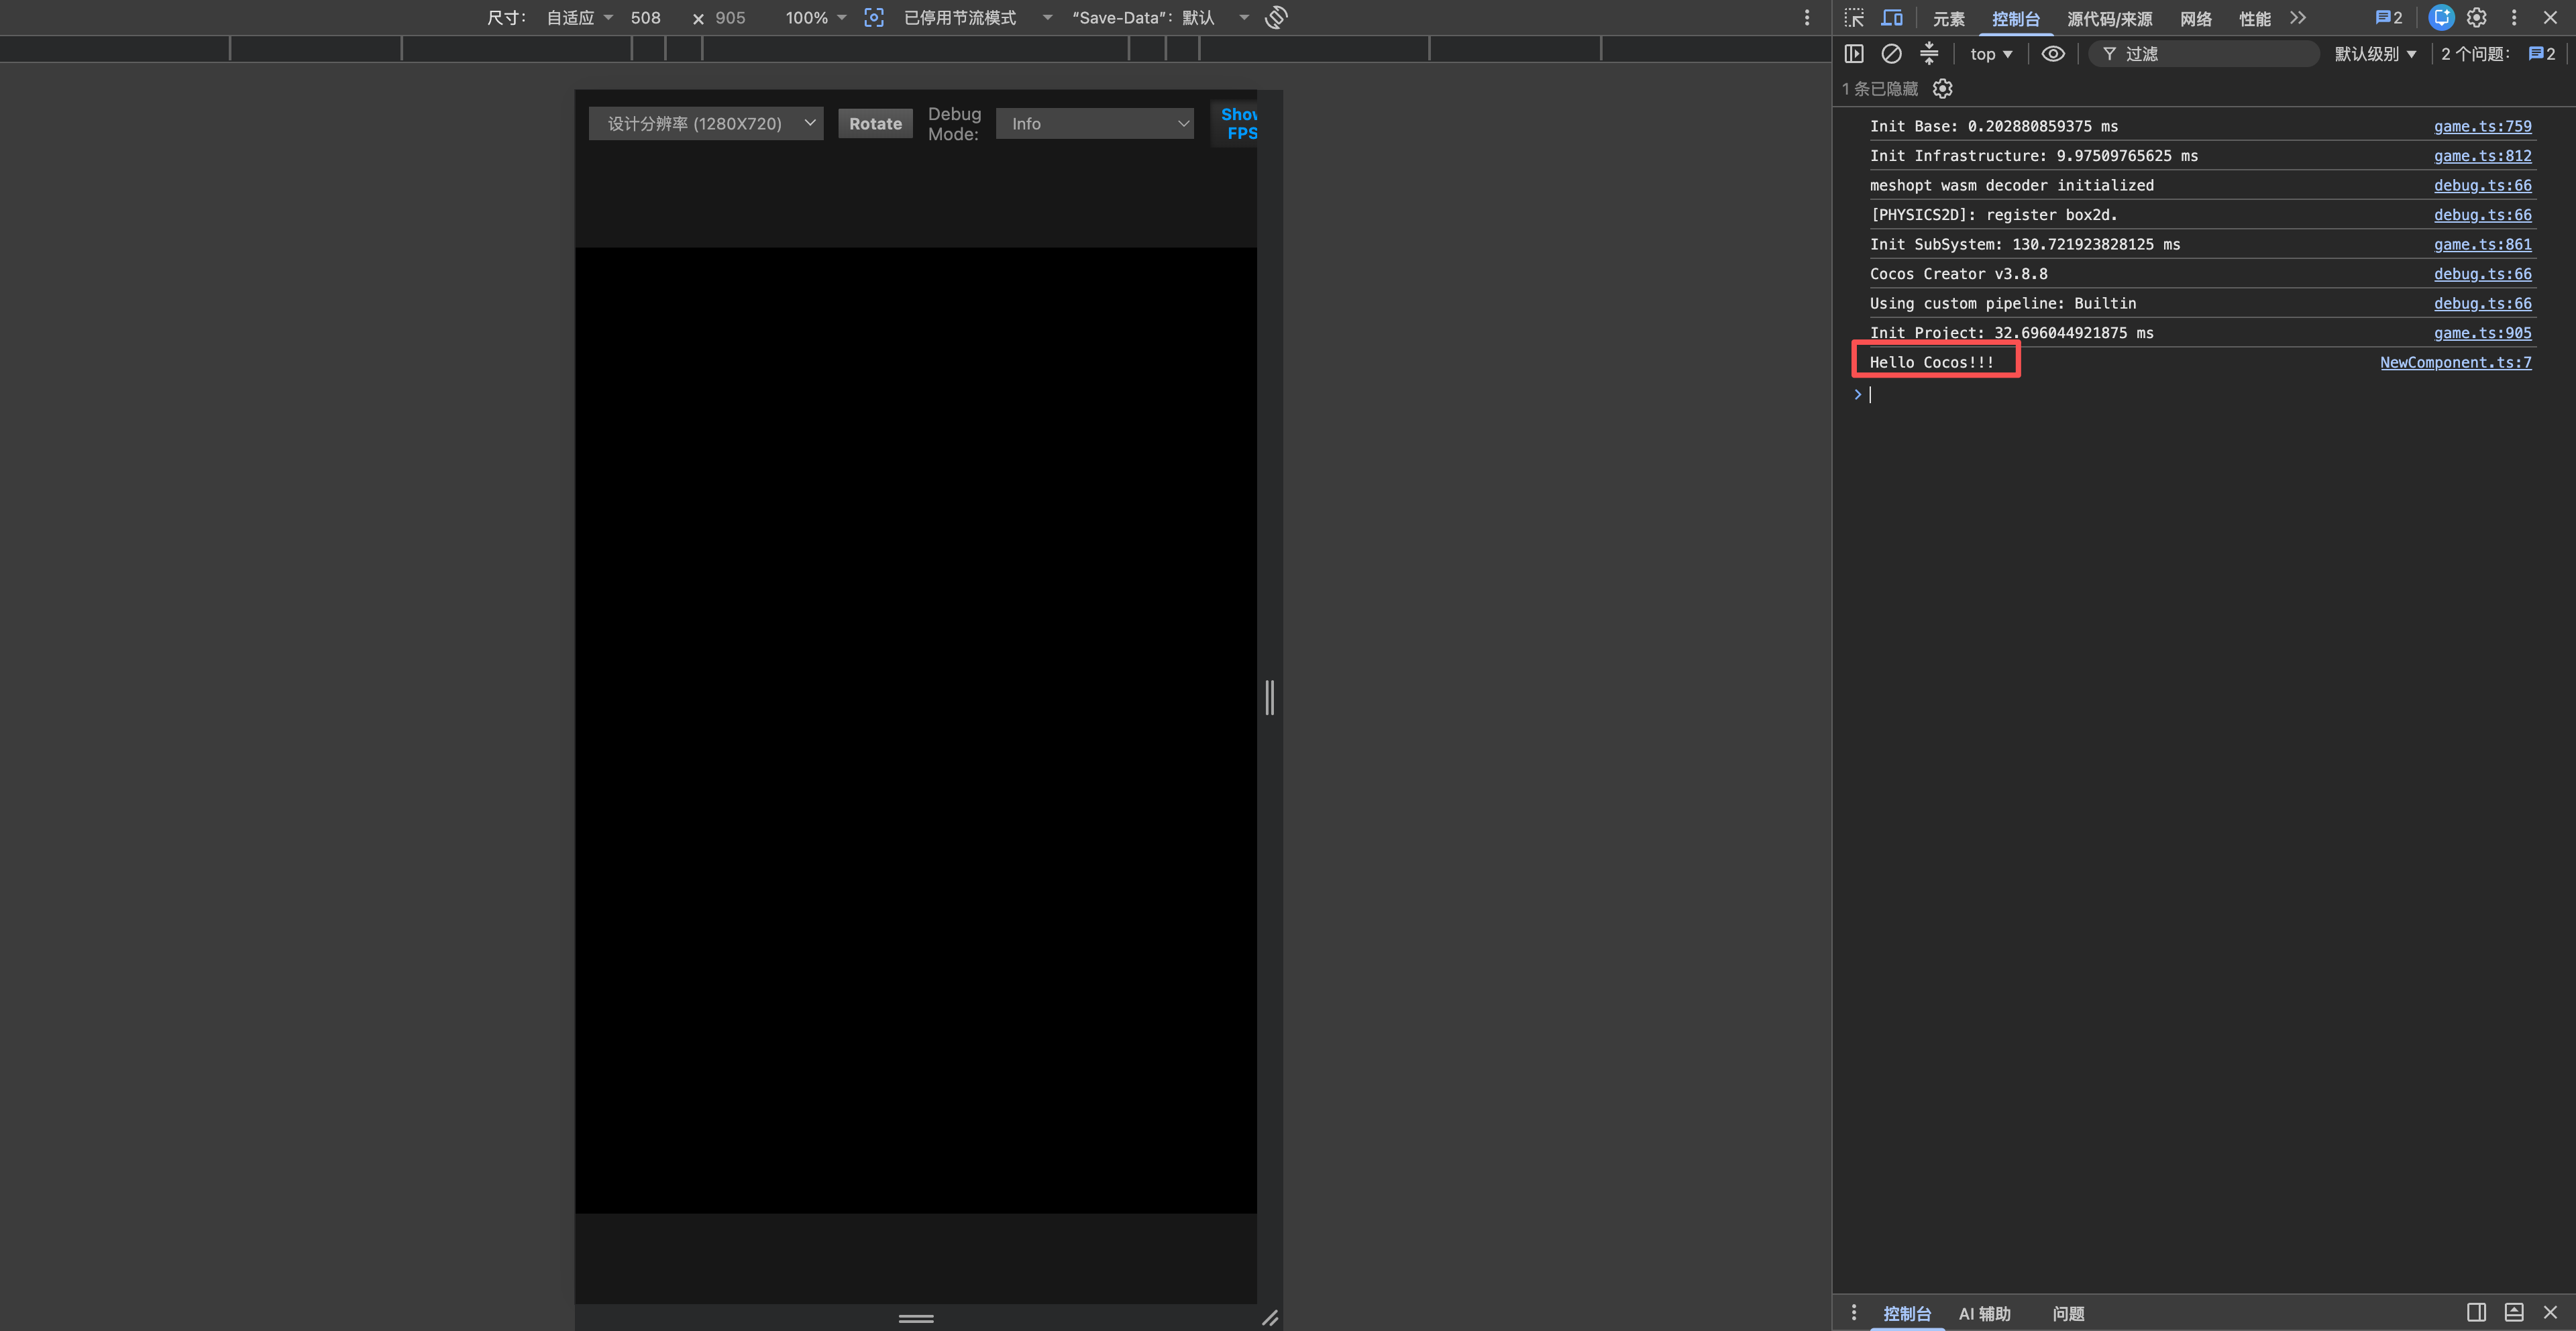This screenshot has width=2576, height=1331.
Task: Click the console toolbar icon next to clear
Action: [x=1929, y=54]
